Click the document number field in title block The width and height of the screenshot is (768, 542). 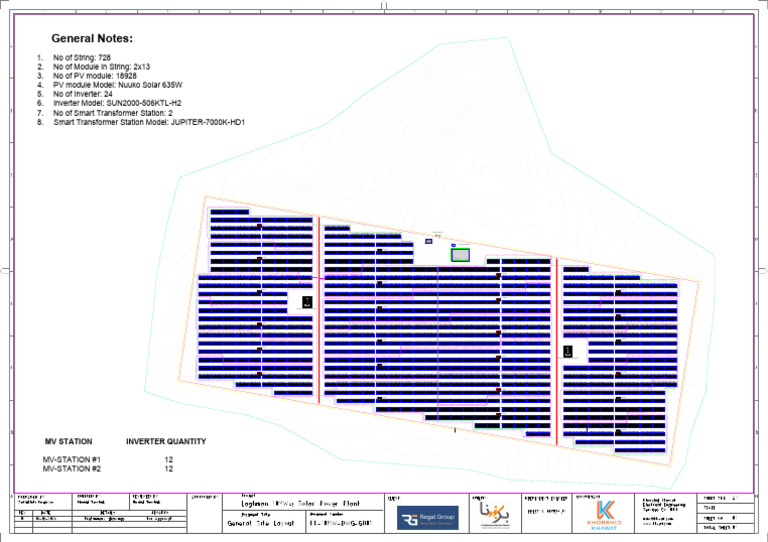[x=341, y=523]
